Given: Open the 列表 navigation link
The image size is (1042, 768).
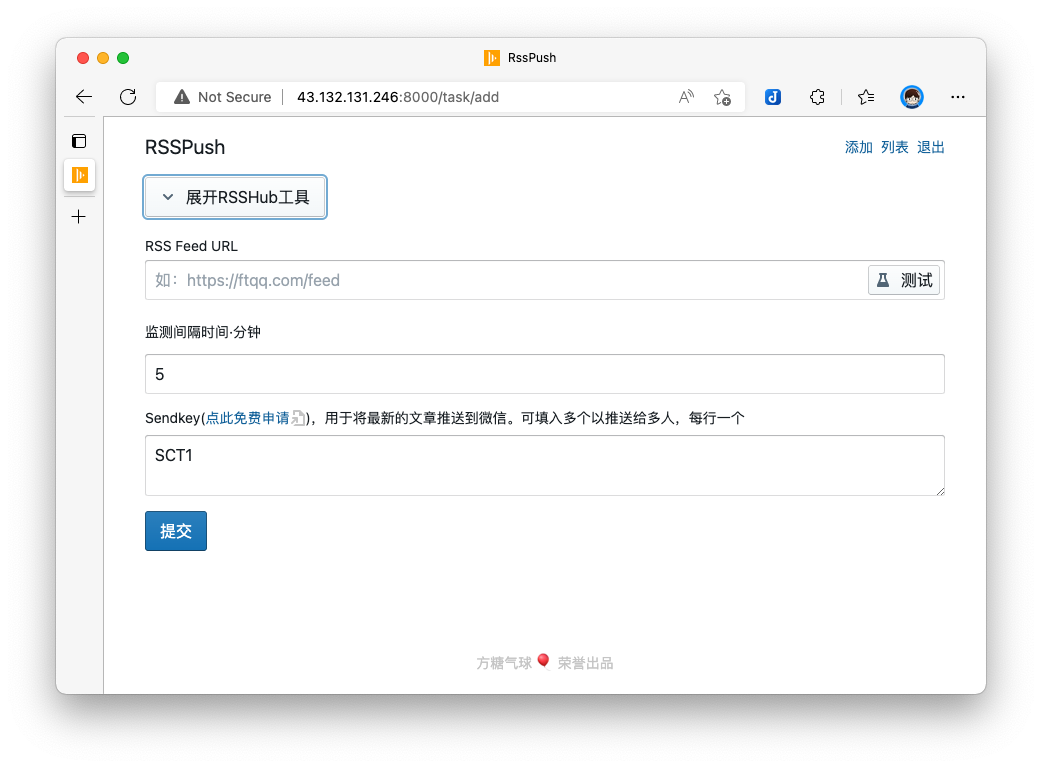Looking at the screenshot, I should coord(894,147).
